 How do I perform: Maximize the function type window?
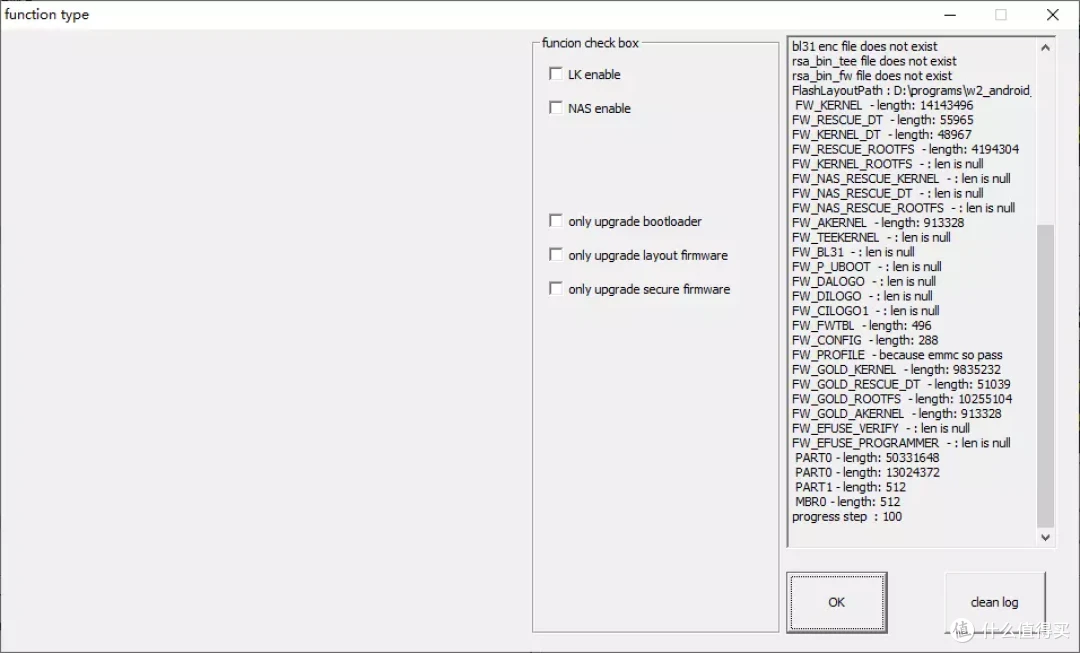click(1000, 15)
